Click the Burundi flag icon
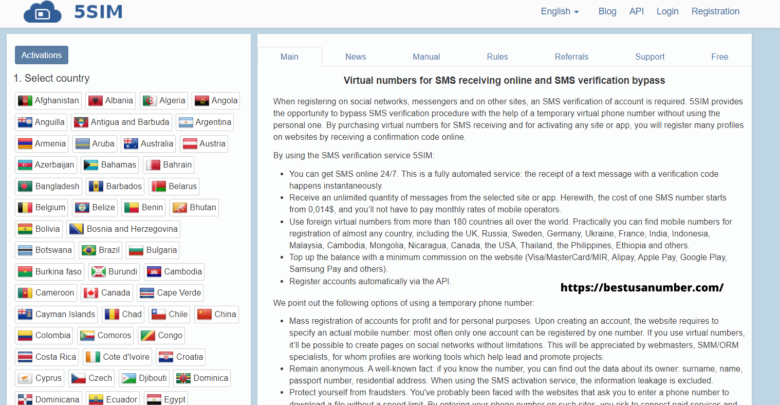780x405 pixels. (98, 272)
